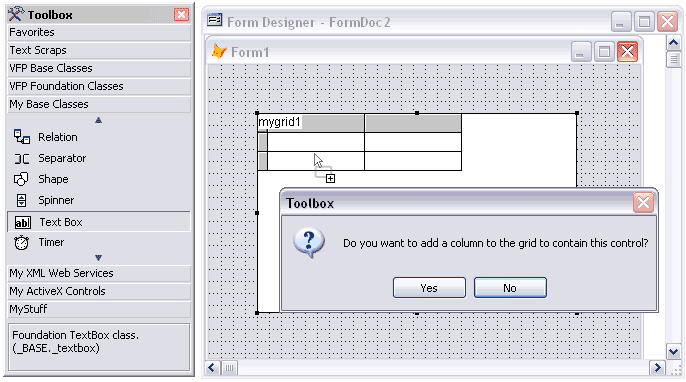Screen dimensions: 686x382
Task: Open the My ActiveX Controls category
Action: point(99,291)
